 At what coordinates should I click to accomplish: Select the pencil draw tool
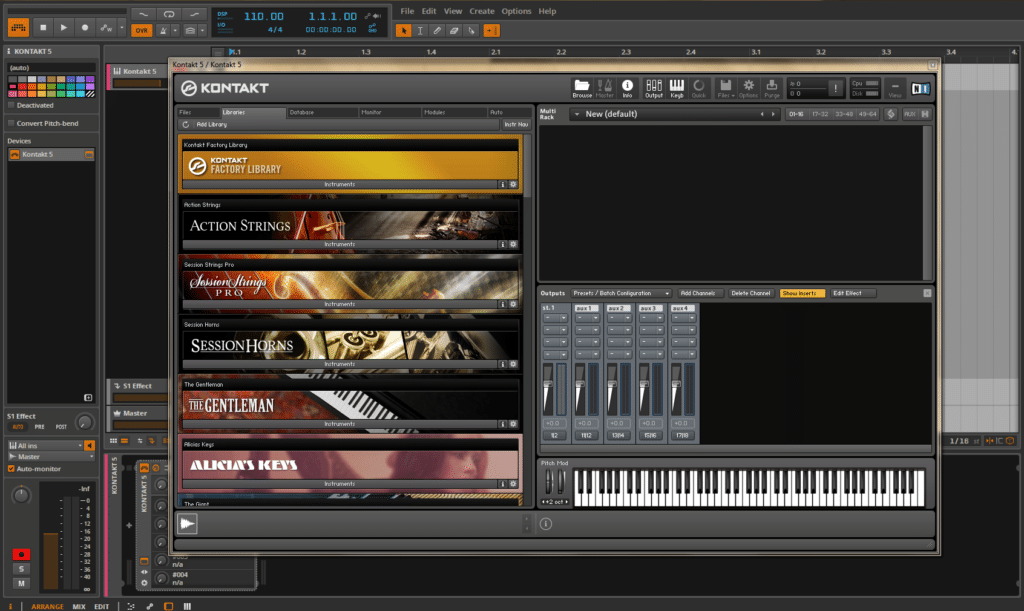click(x=438, y=30)
